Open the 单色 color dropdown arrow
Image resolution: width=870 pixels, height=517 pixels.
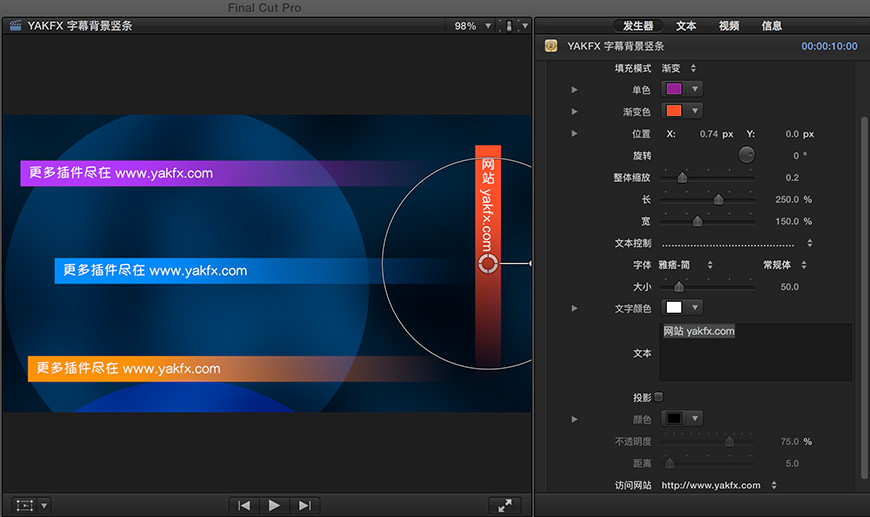click(x=695, y=89)
